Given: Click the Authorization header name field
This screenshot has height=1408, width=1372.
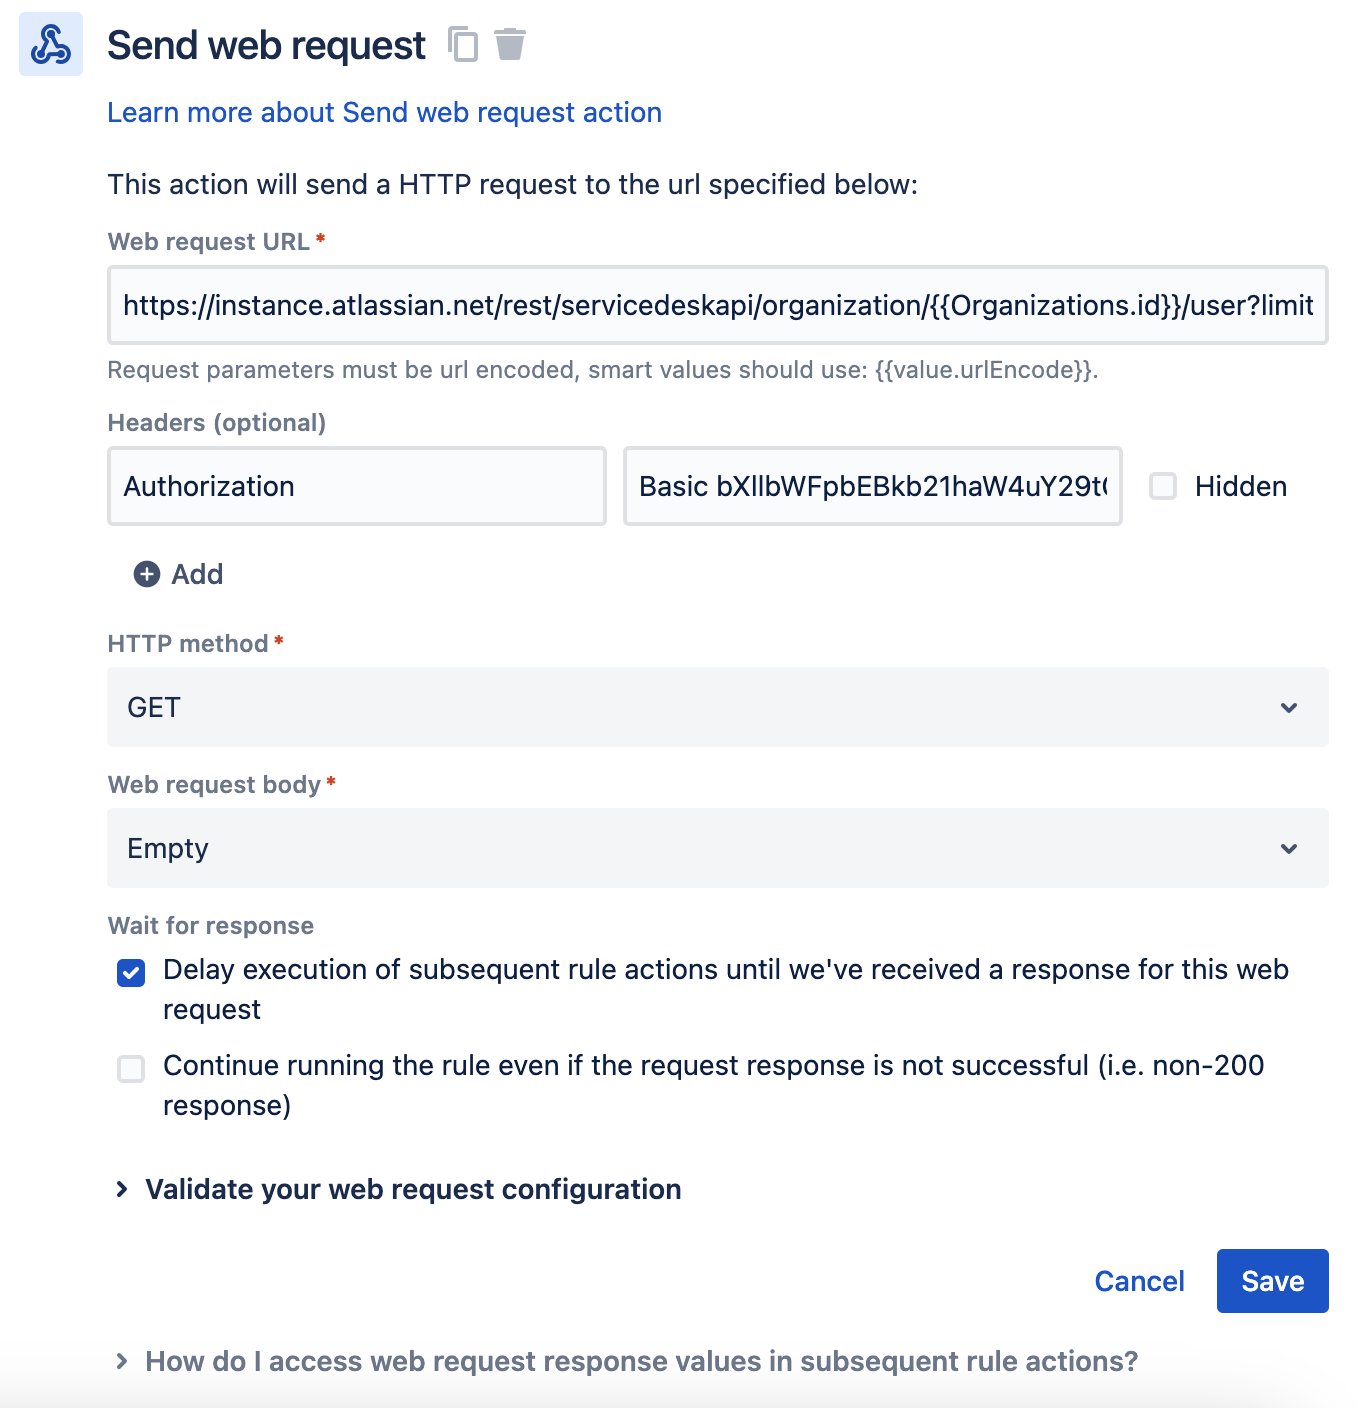Looking at the screenshot, I should [x=357, y=486].
